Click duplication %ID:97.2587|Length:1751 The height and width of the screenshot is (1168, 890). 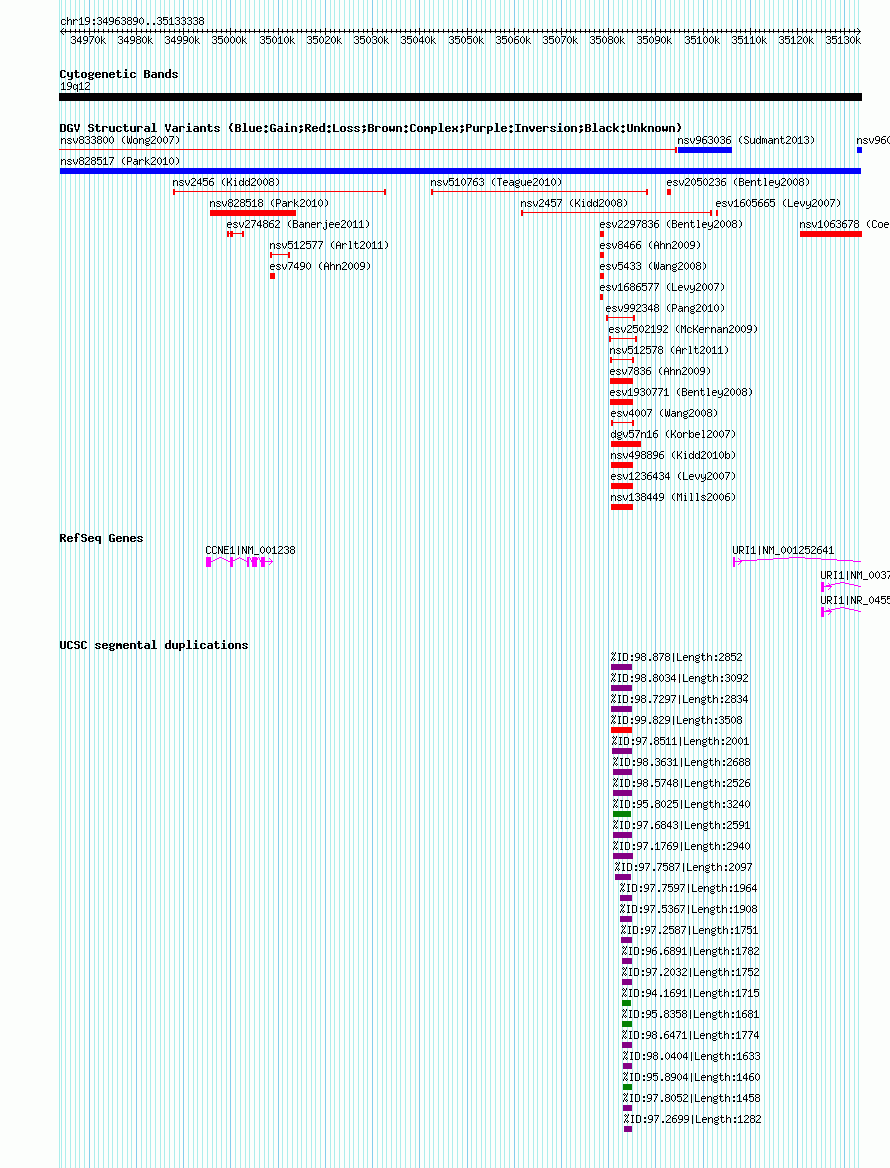click(690, 930)
